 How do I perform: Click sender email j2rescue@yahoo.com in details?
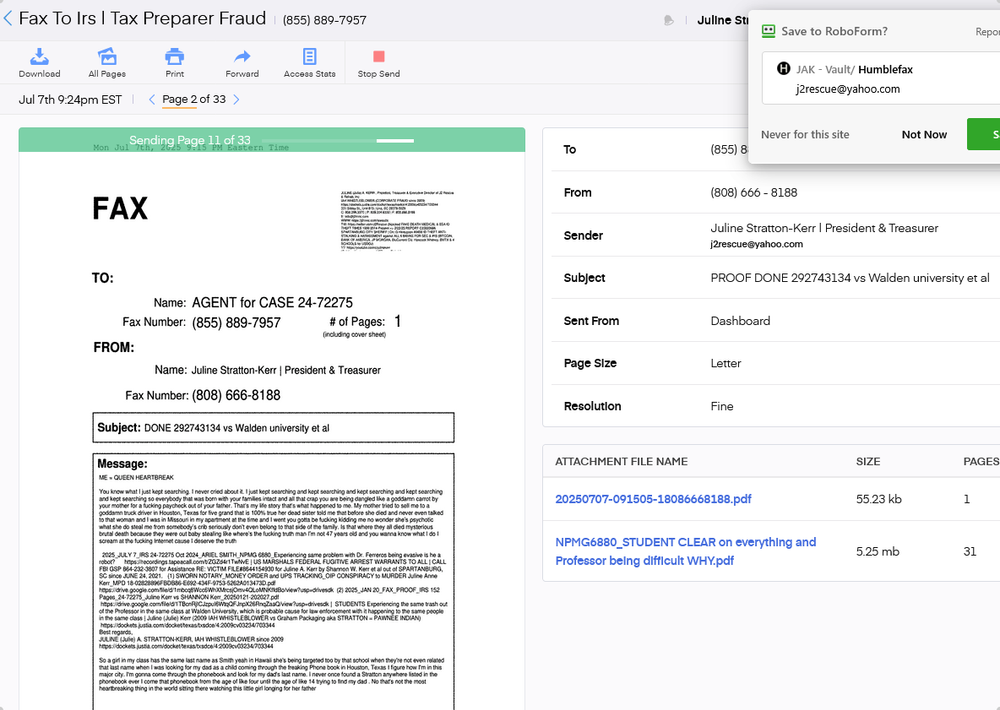pyautogui.click(x=756, y=244)
